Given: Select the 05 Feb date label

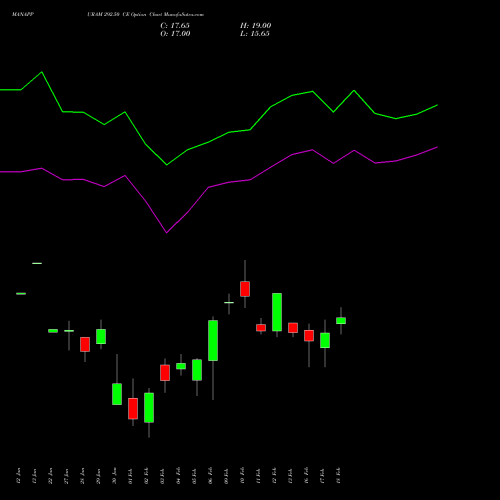Looking at the screenshot, I should click(194, 476).
